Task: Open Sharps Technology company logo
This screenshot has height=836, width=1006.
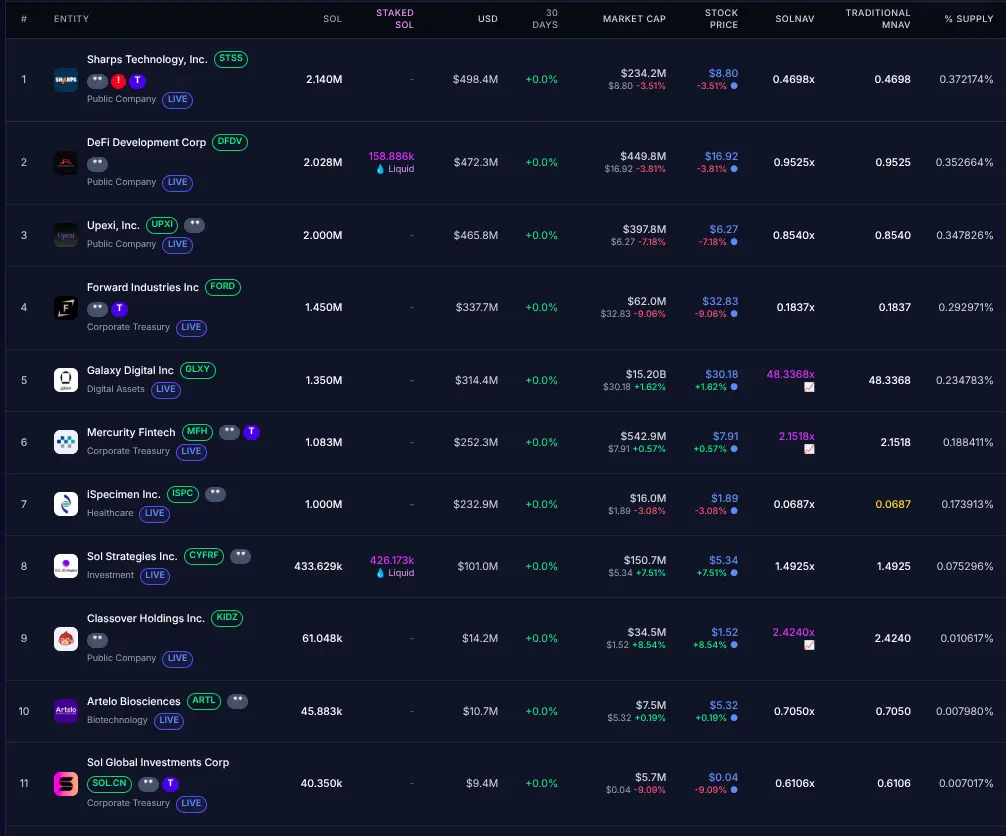Action: coord(65,80)
